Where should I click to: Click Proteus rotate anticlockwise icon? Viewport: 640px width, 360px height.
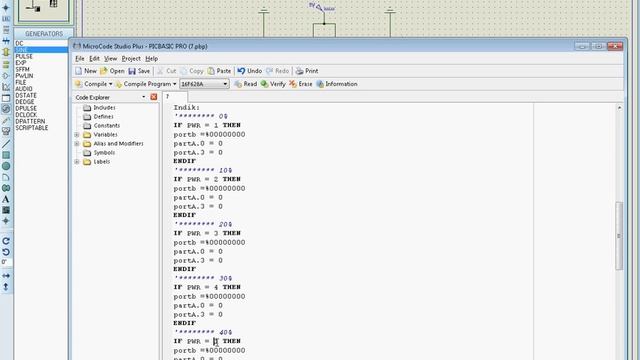6,252
